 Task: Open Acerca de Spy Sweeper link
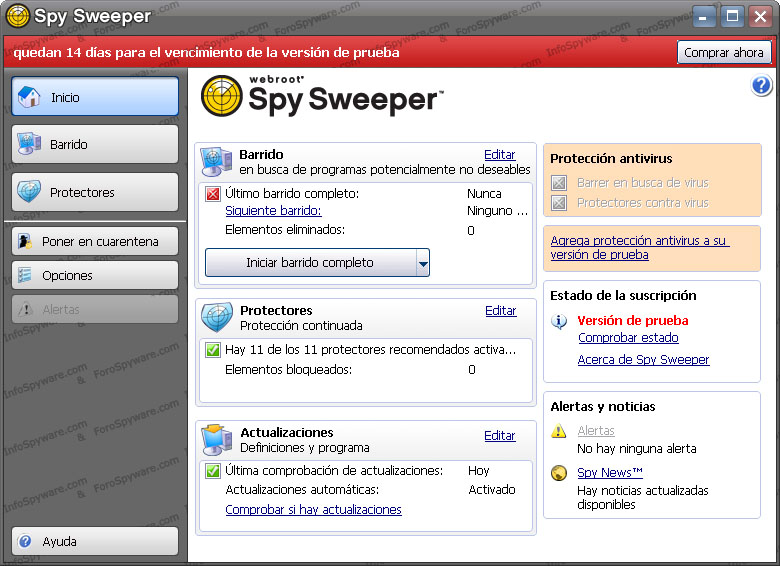(644, 360)
